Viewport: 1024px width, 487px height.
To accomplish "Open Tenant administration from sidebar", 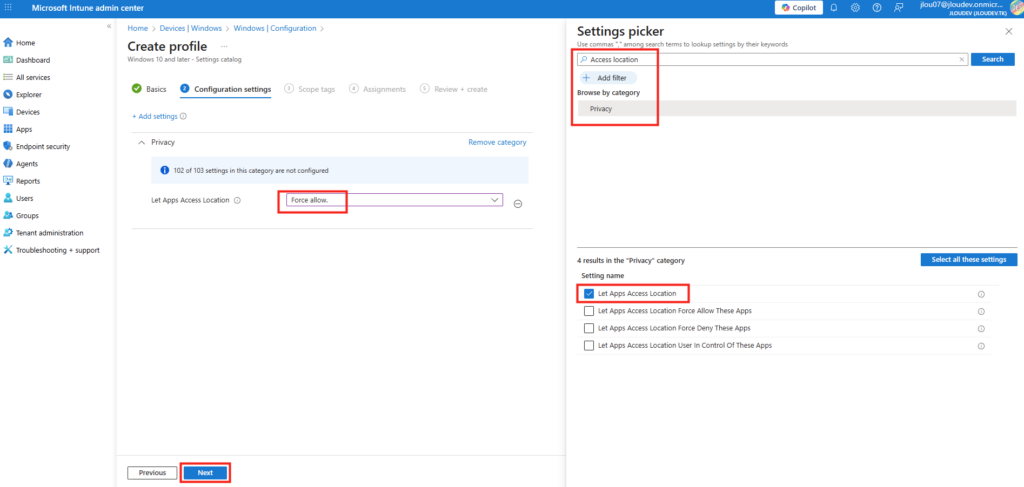I will [51, 232].
